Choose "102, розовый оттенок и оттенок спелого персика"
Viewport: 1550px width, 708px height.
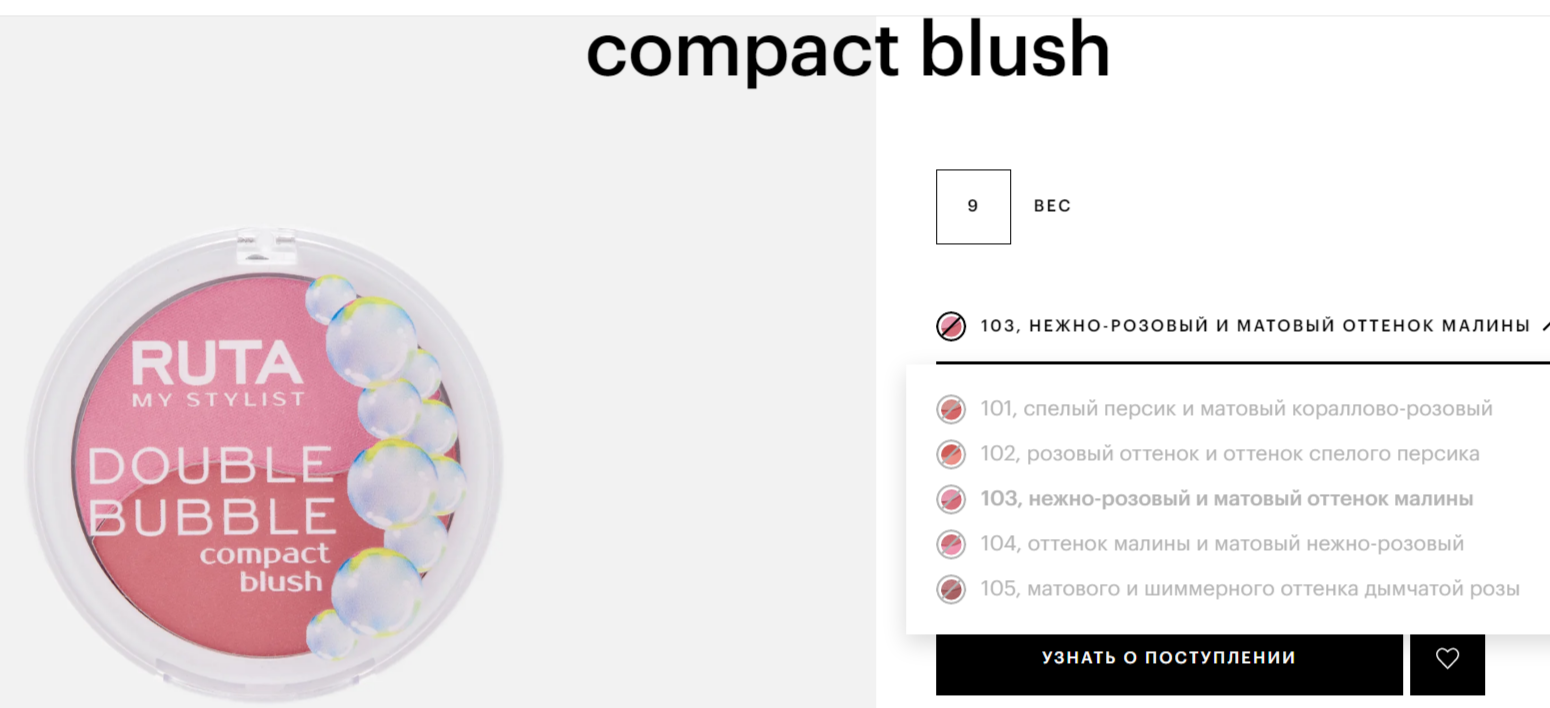coord(1229,454)
